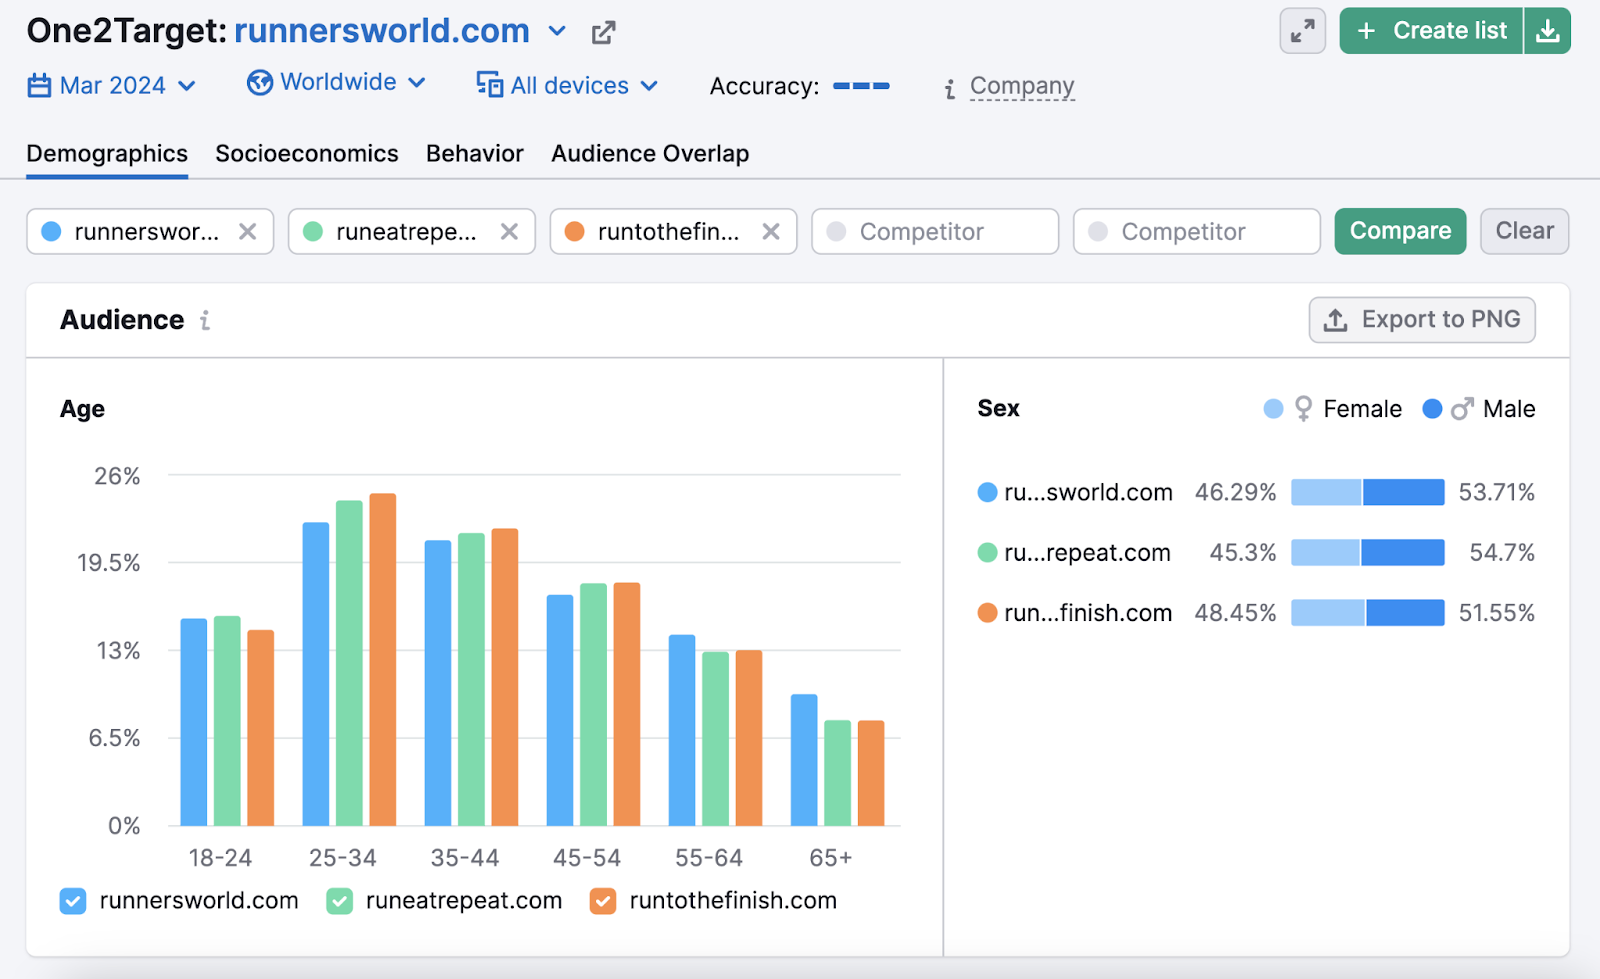Switch to the Audience Overlap tab
This screenshot has height=979, width=1600.
650,154
